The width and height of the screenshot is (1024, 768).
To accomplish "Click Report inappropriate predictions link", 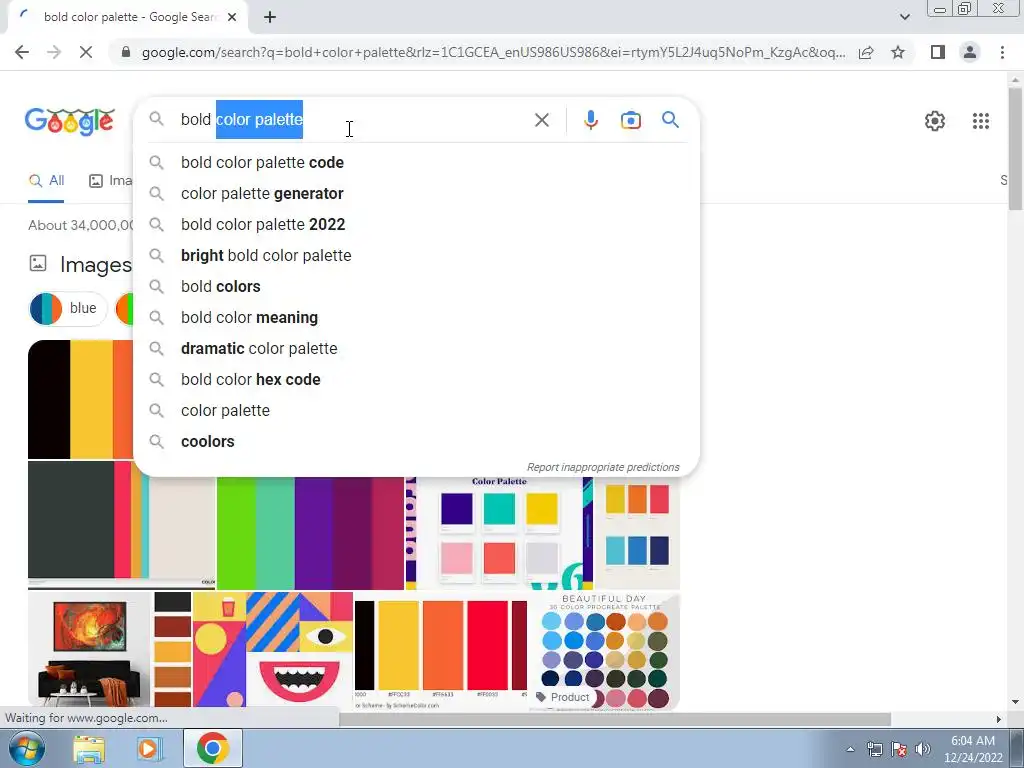I will tap(603, 468).
